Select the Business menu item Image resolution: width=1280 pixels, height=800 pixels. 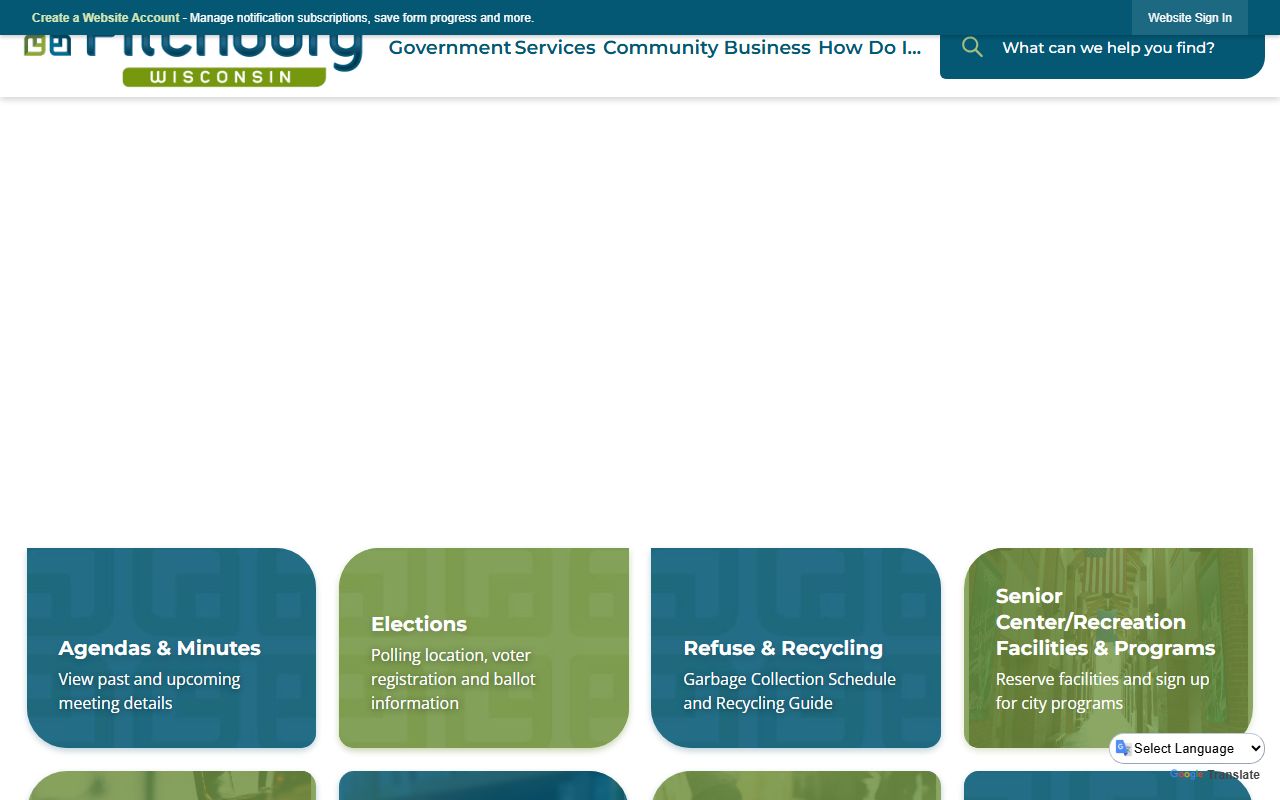[x=767, y=48]
